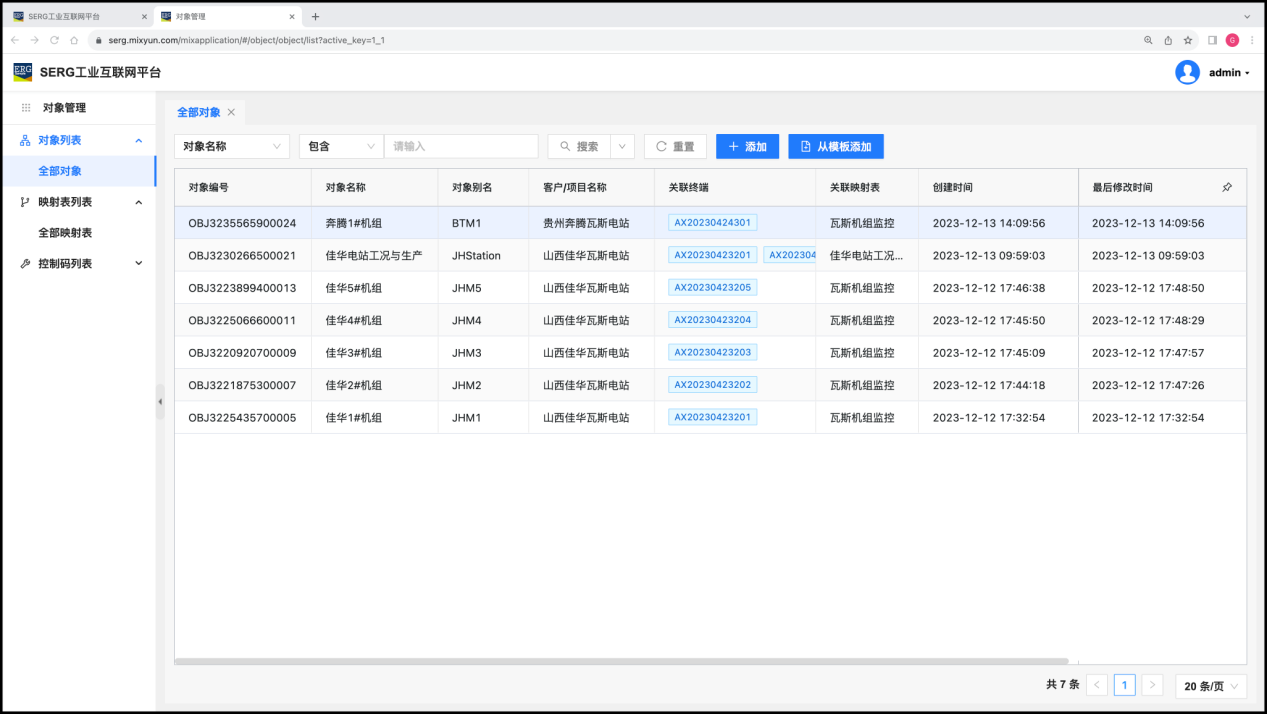Click the browser reload icon
The width and height of the screenshot is (1267, 714).
[54, 40]
